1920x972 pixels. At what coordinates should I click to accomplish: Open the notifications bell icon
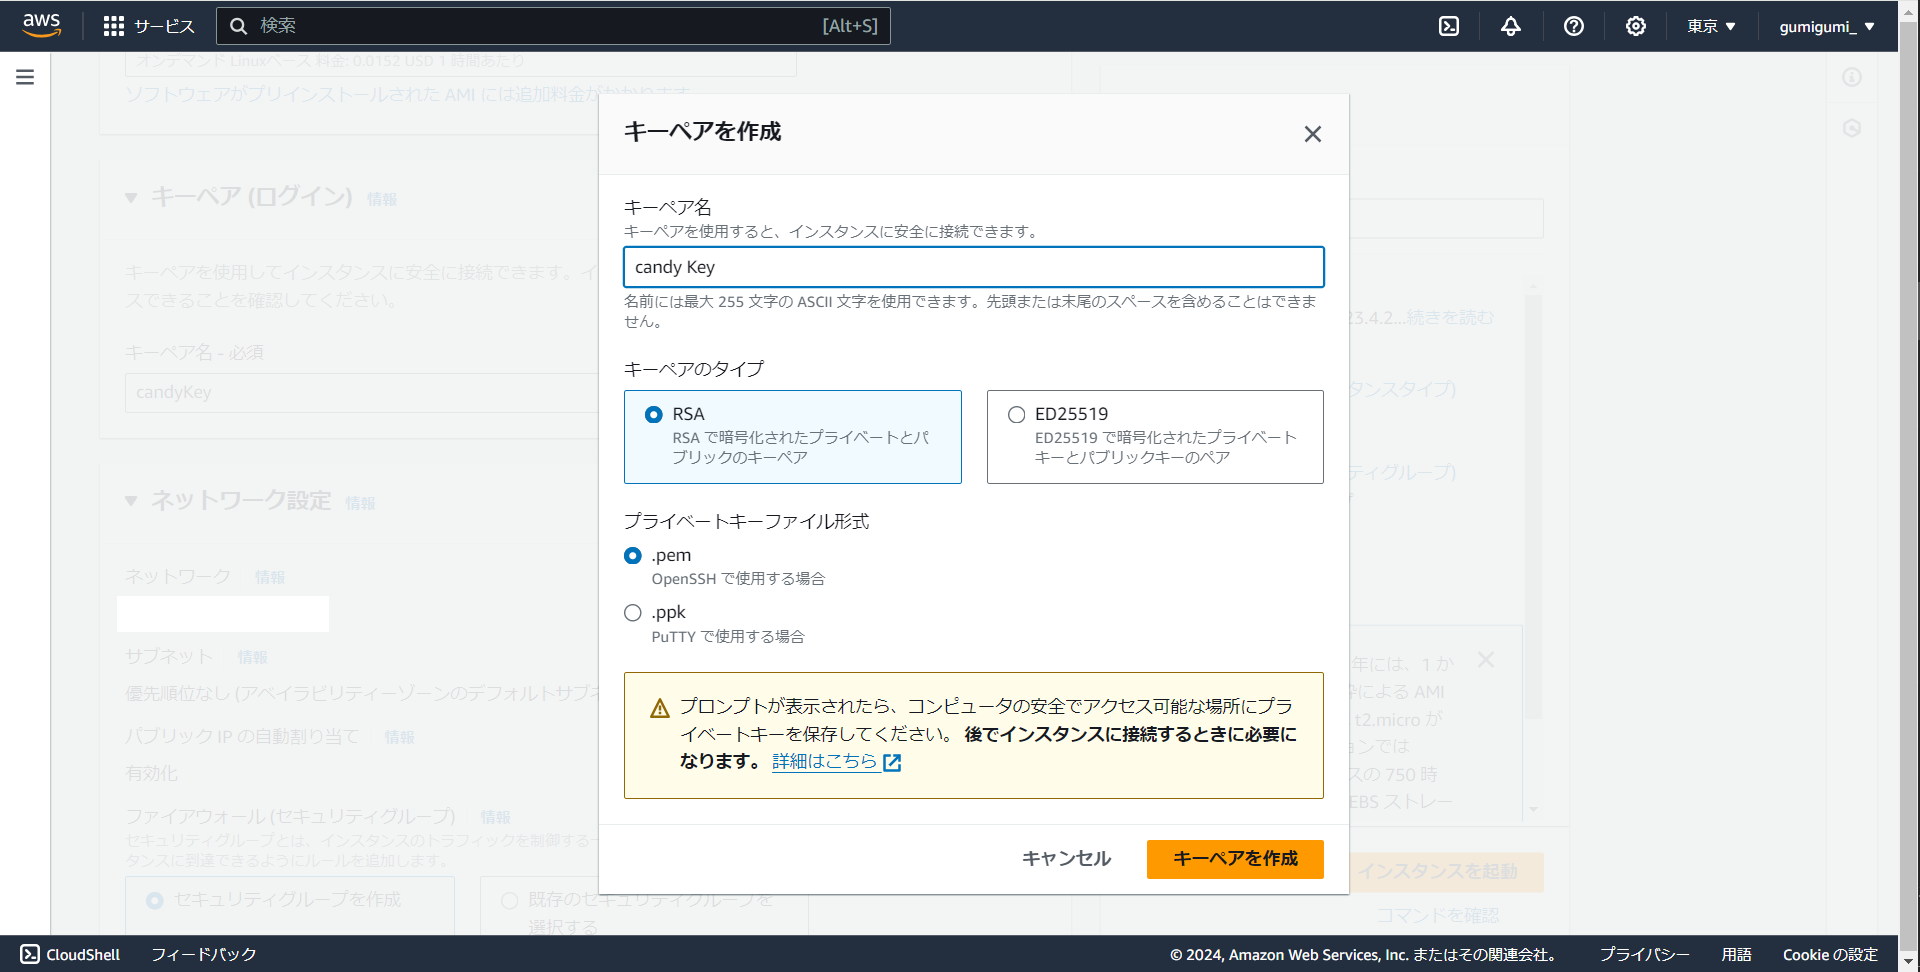1510,26
